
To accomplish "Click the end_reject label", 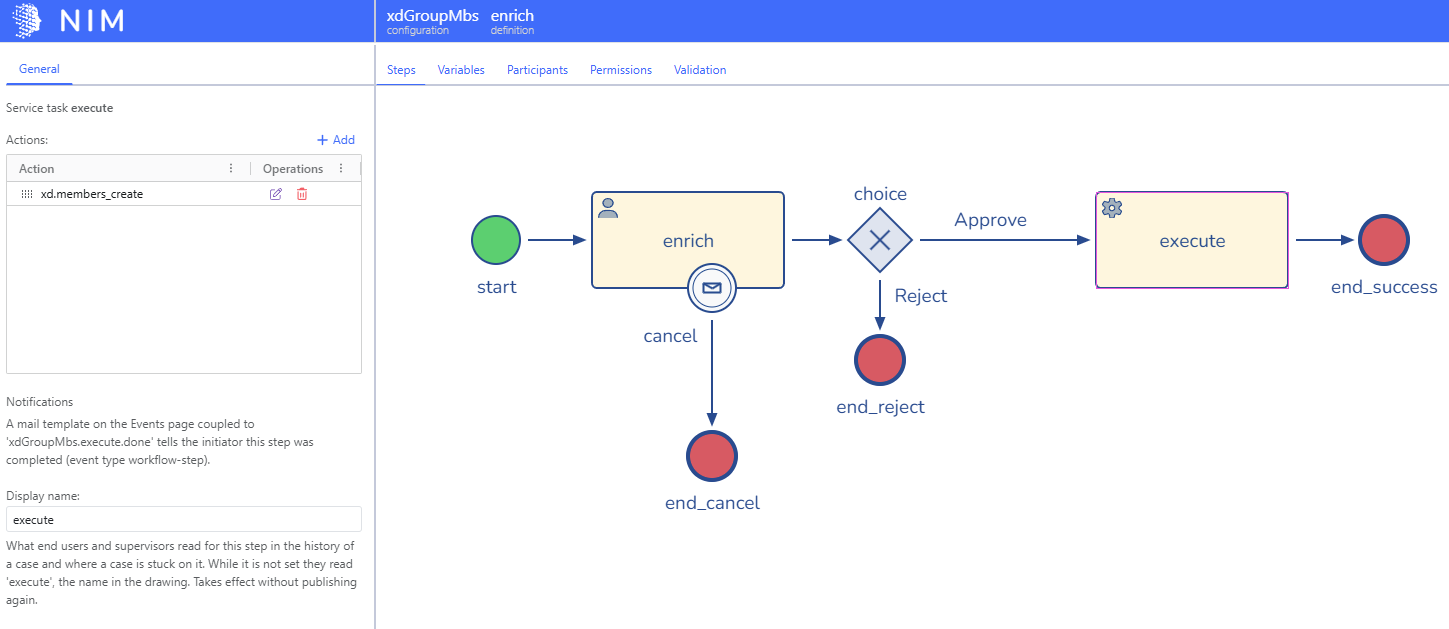I will (x=880, y=407).
